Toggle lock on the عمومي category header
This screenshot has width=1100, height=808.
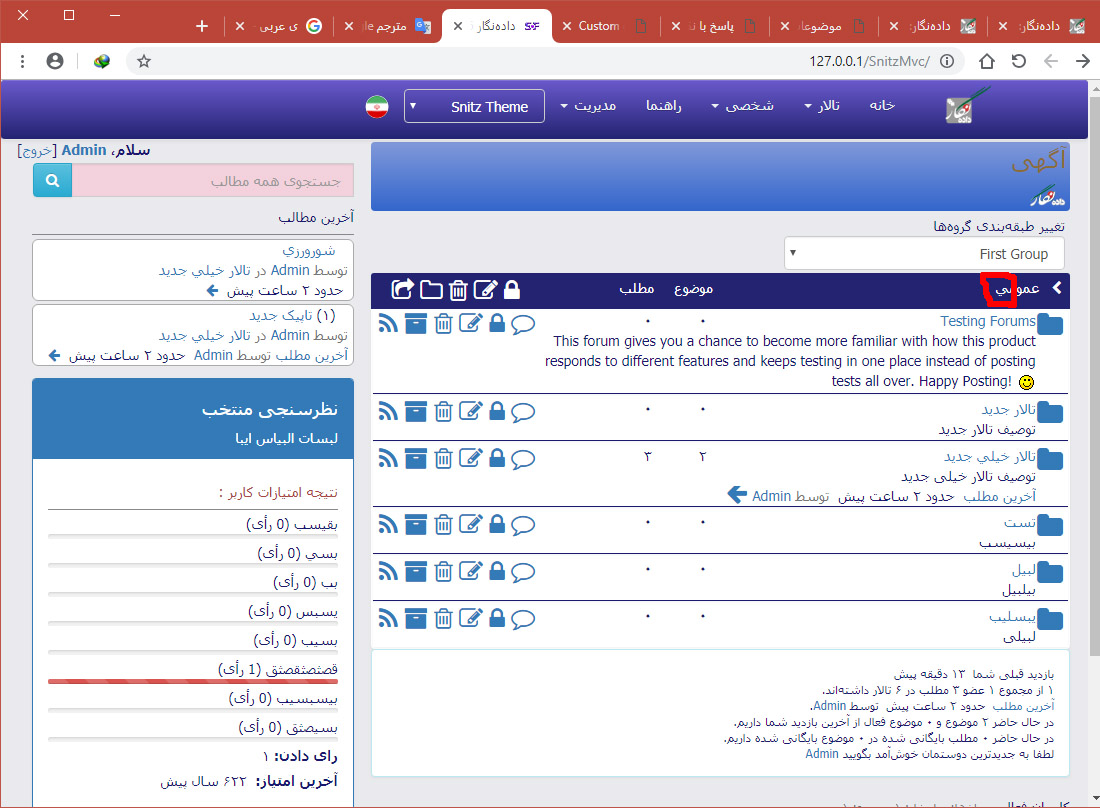[511, 290]
